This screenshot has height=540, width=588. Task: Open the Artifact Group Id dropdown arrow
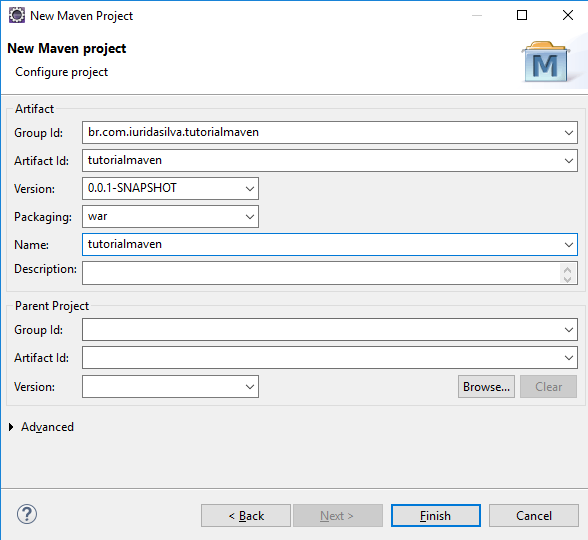pos(568,132)
